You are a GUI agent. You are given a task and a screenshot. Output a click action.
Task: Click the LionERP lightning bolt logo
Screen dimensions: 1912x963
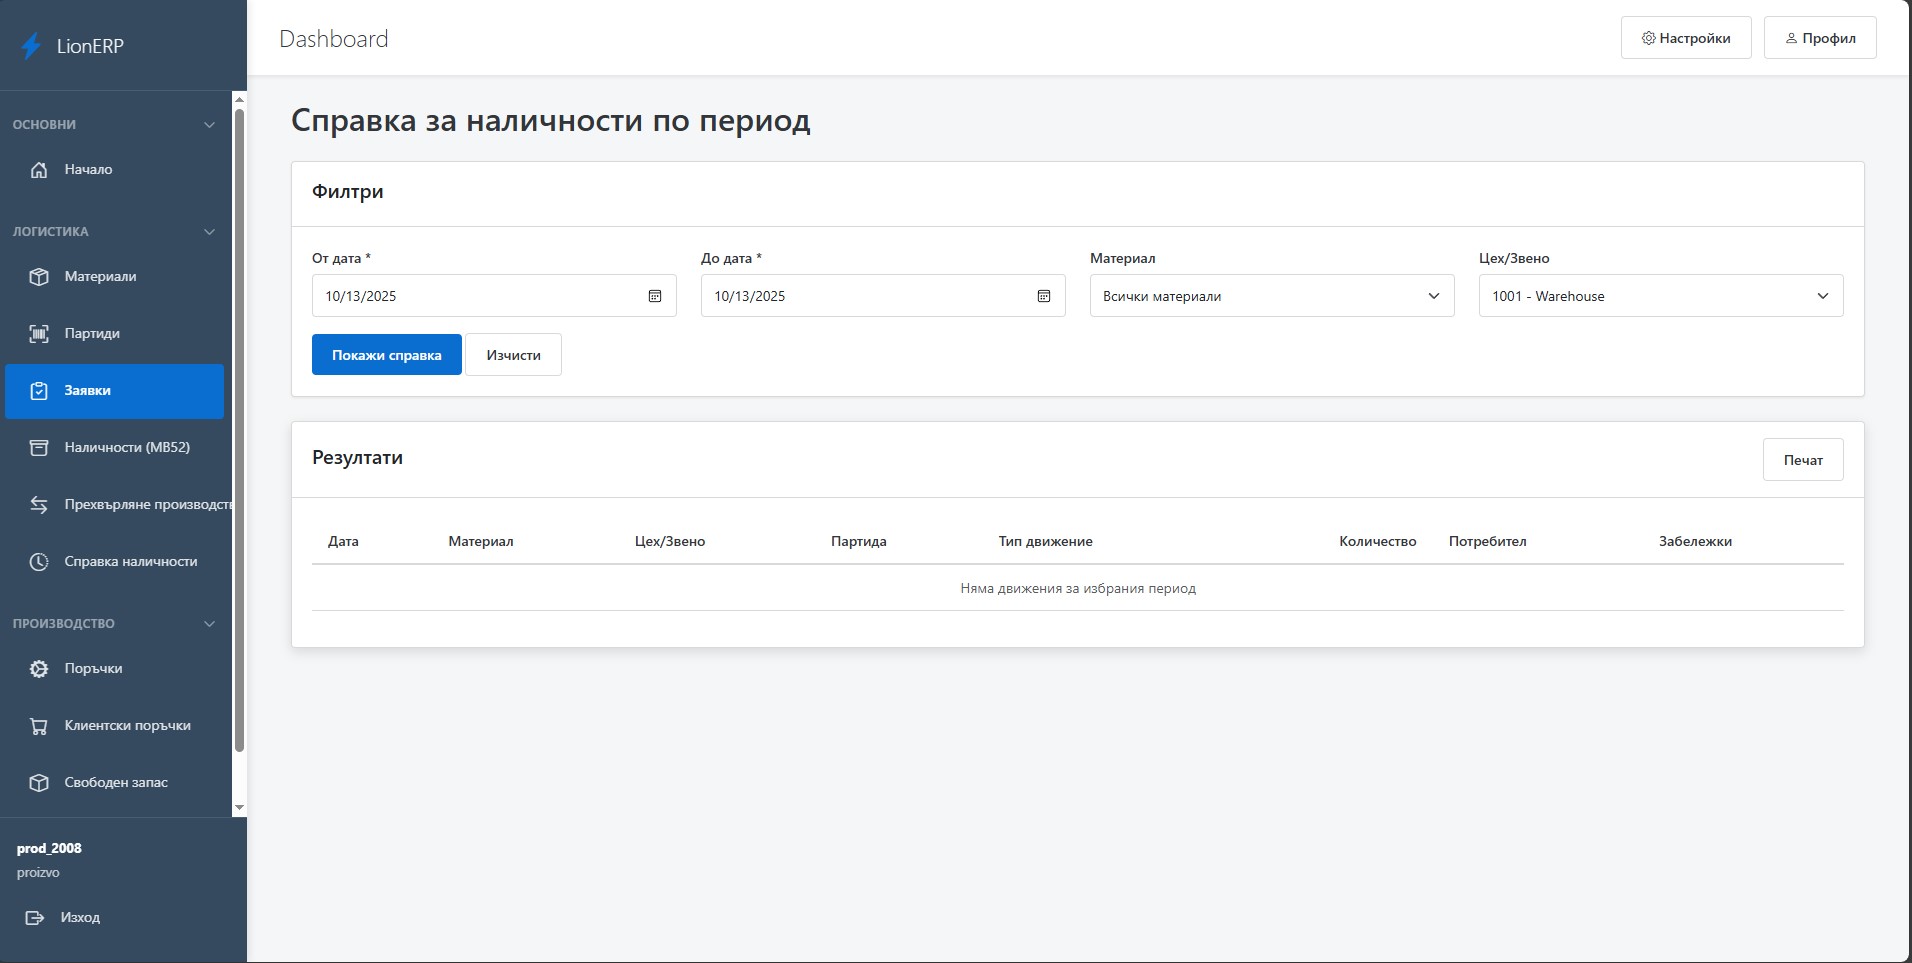tap(32, 45)
